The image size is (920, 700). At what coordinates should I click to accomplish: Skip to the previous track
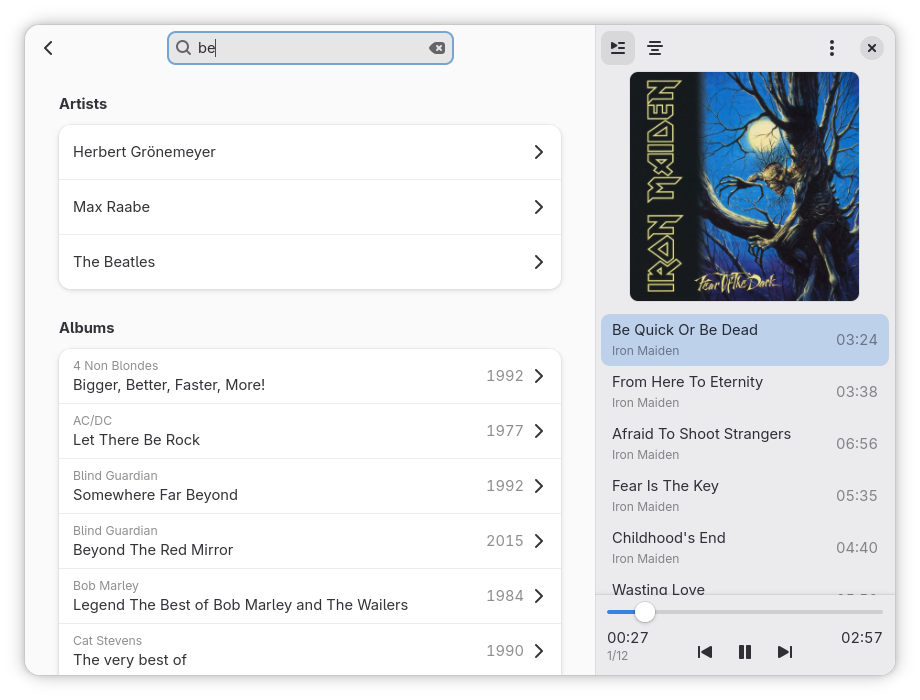click(705, 652)
